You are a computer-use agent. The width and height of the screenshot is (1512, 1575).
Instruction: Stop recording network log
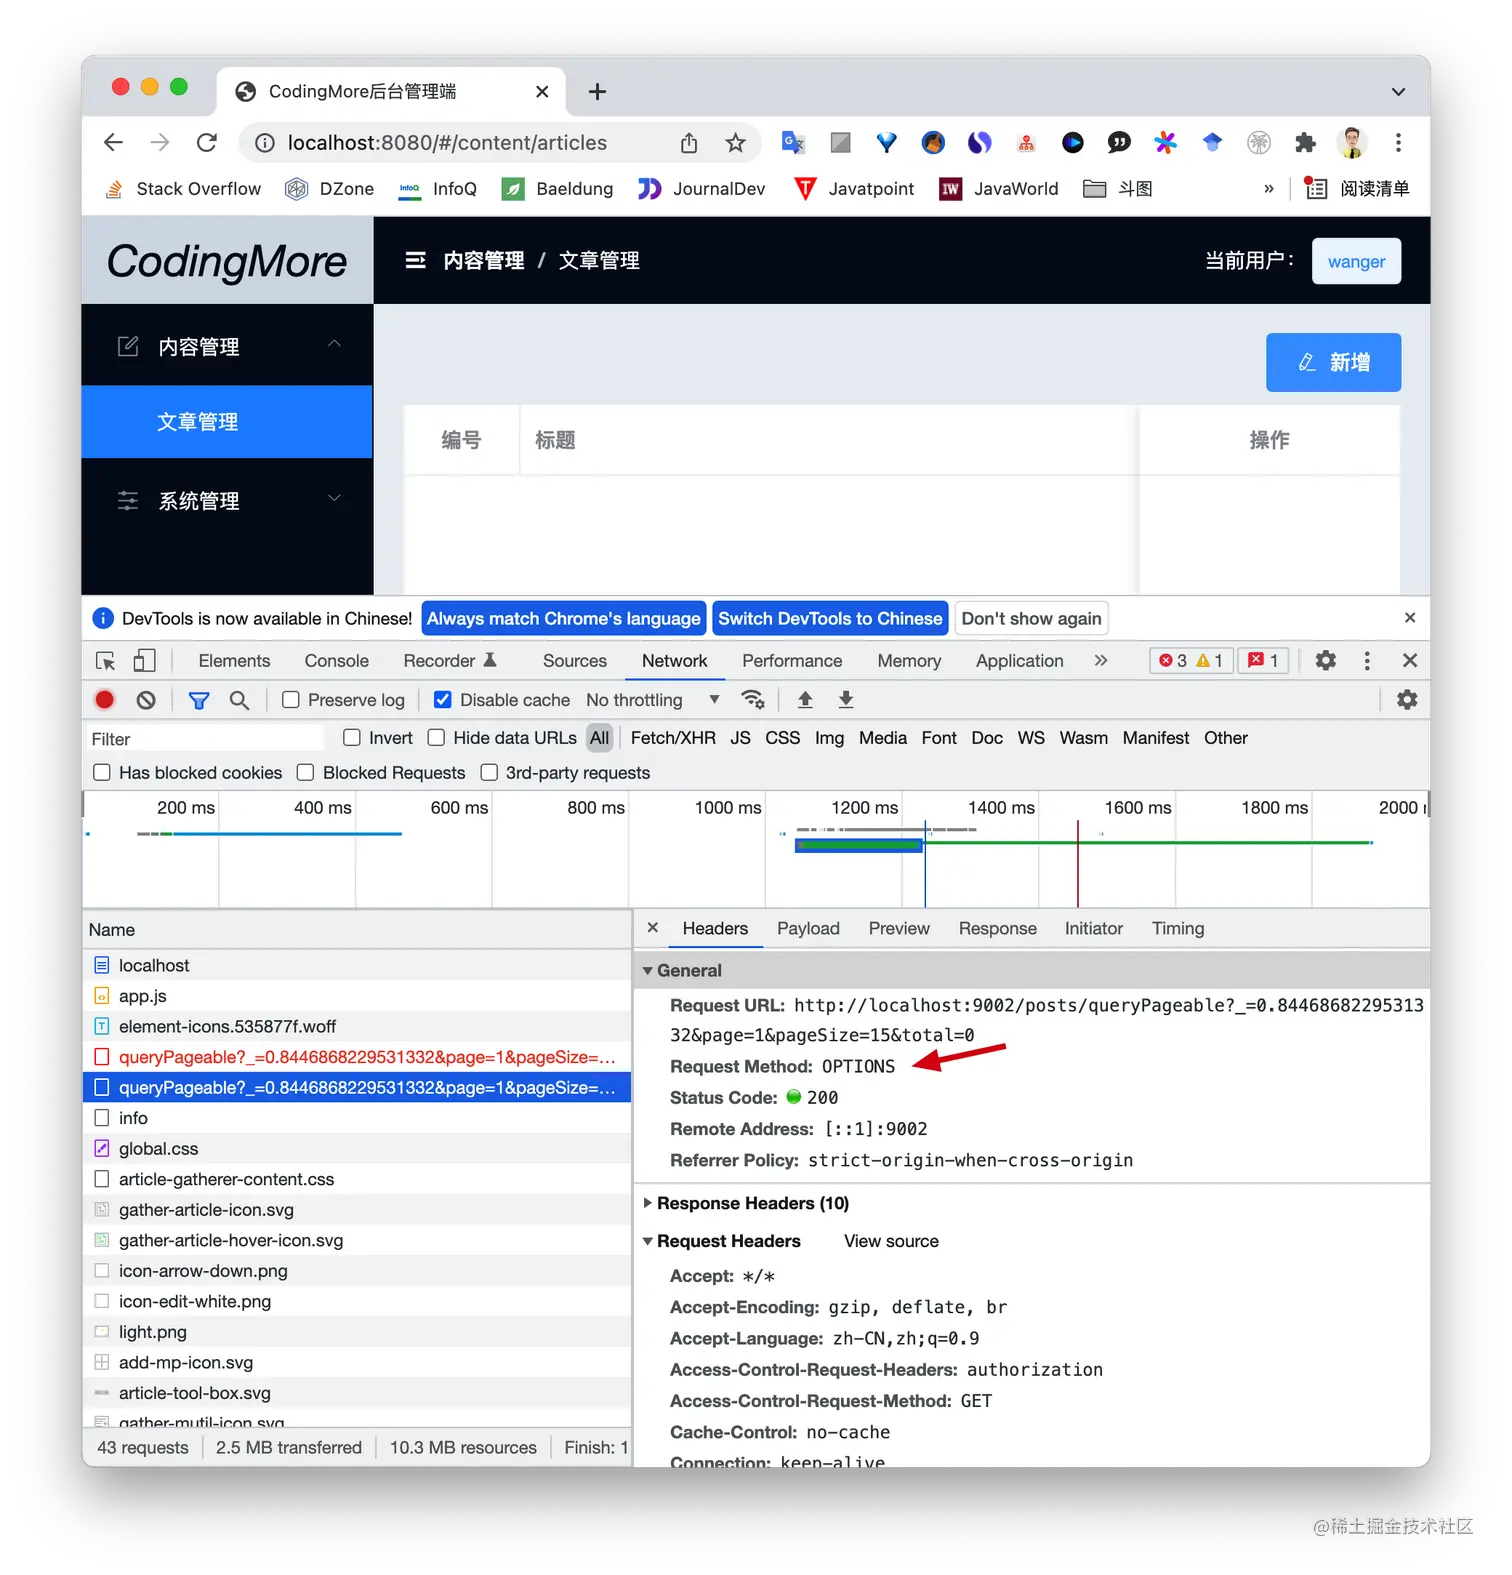[105, 700]
